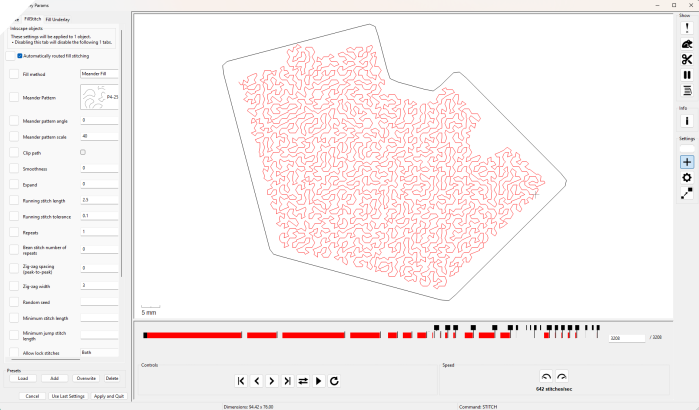Open the Meander Pattern selector
This screenshot has height=410, width=699.
click(x=99, y=97)
